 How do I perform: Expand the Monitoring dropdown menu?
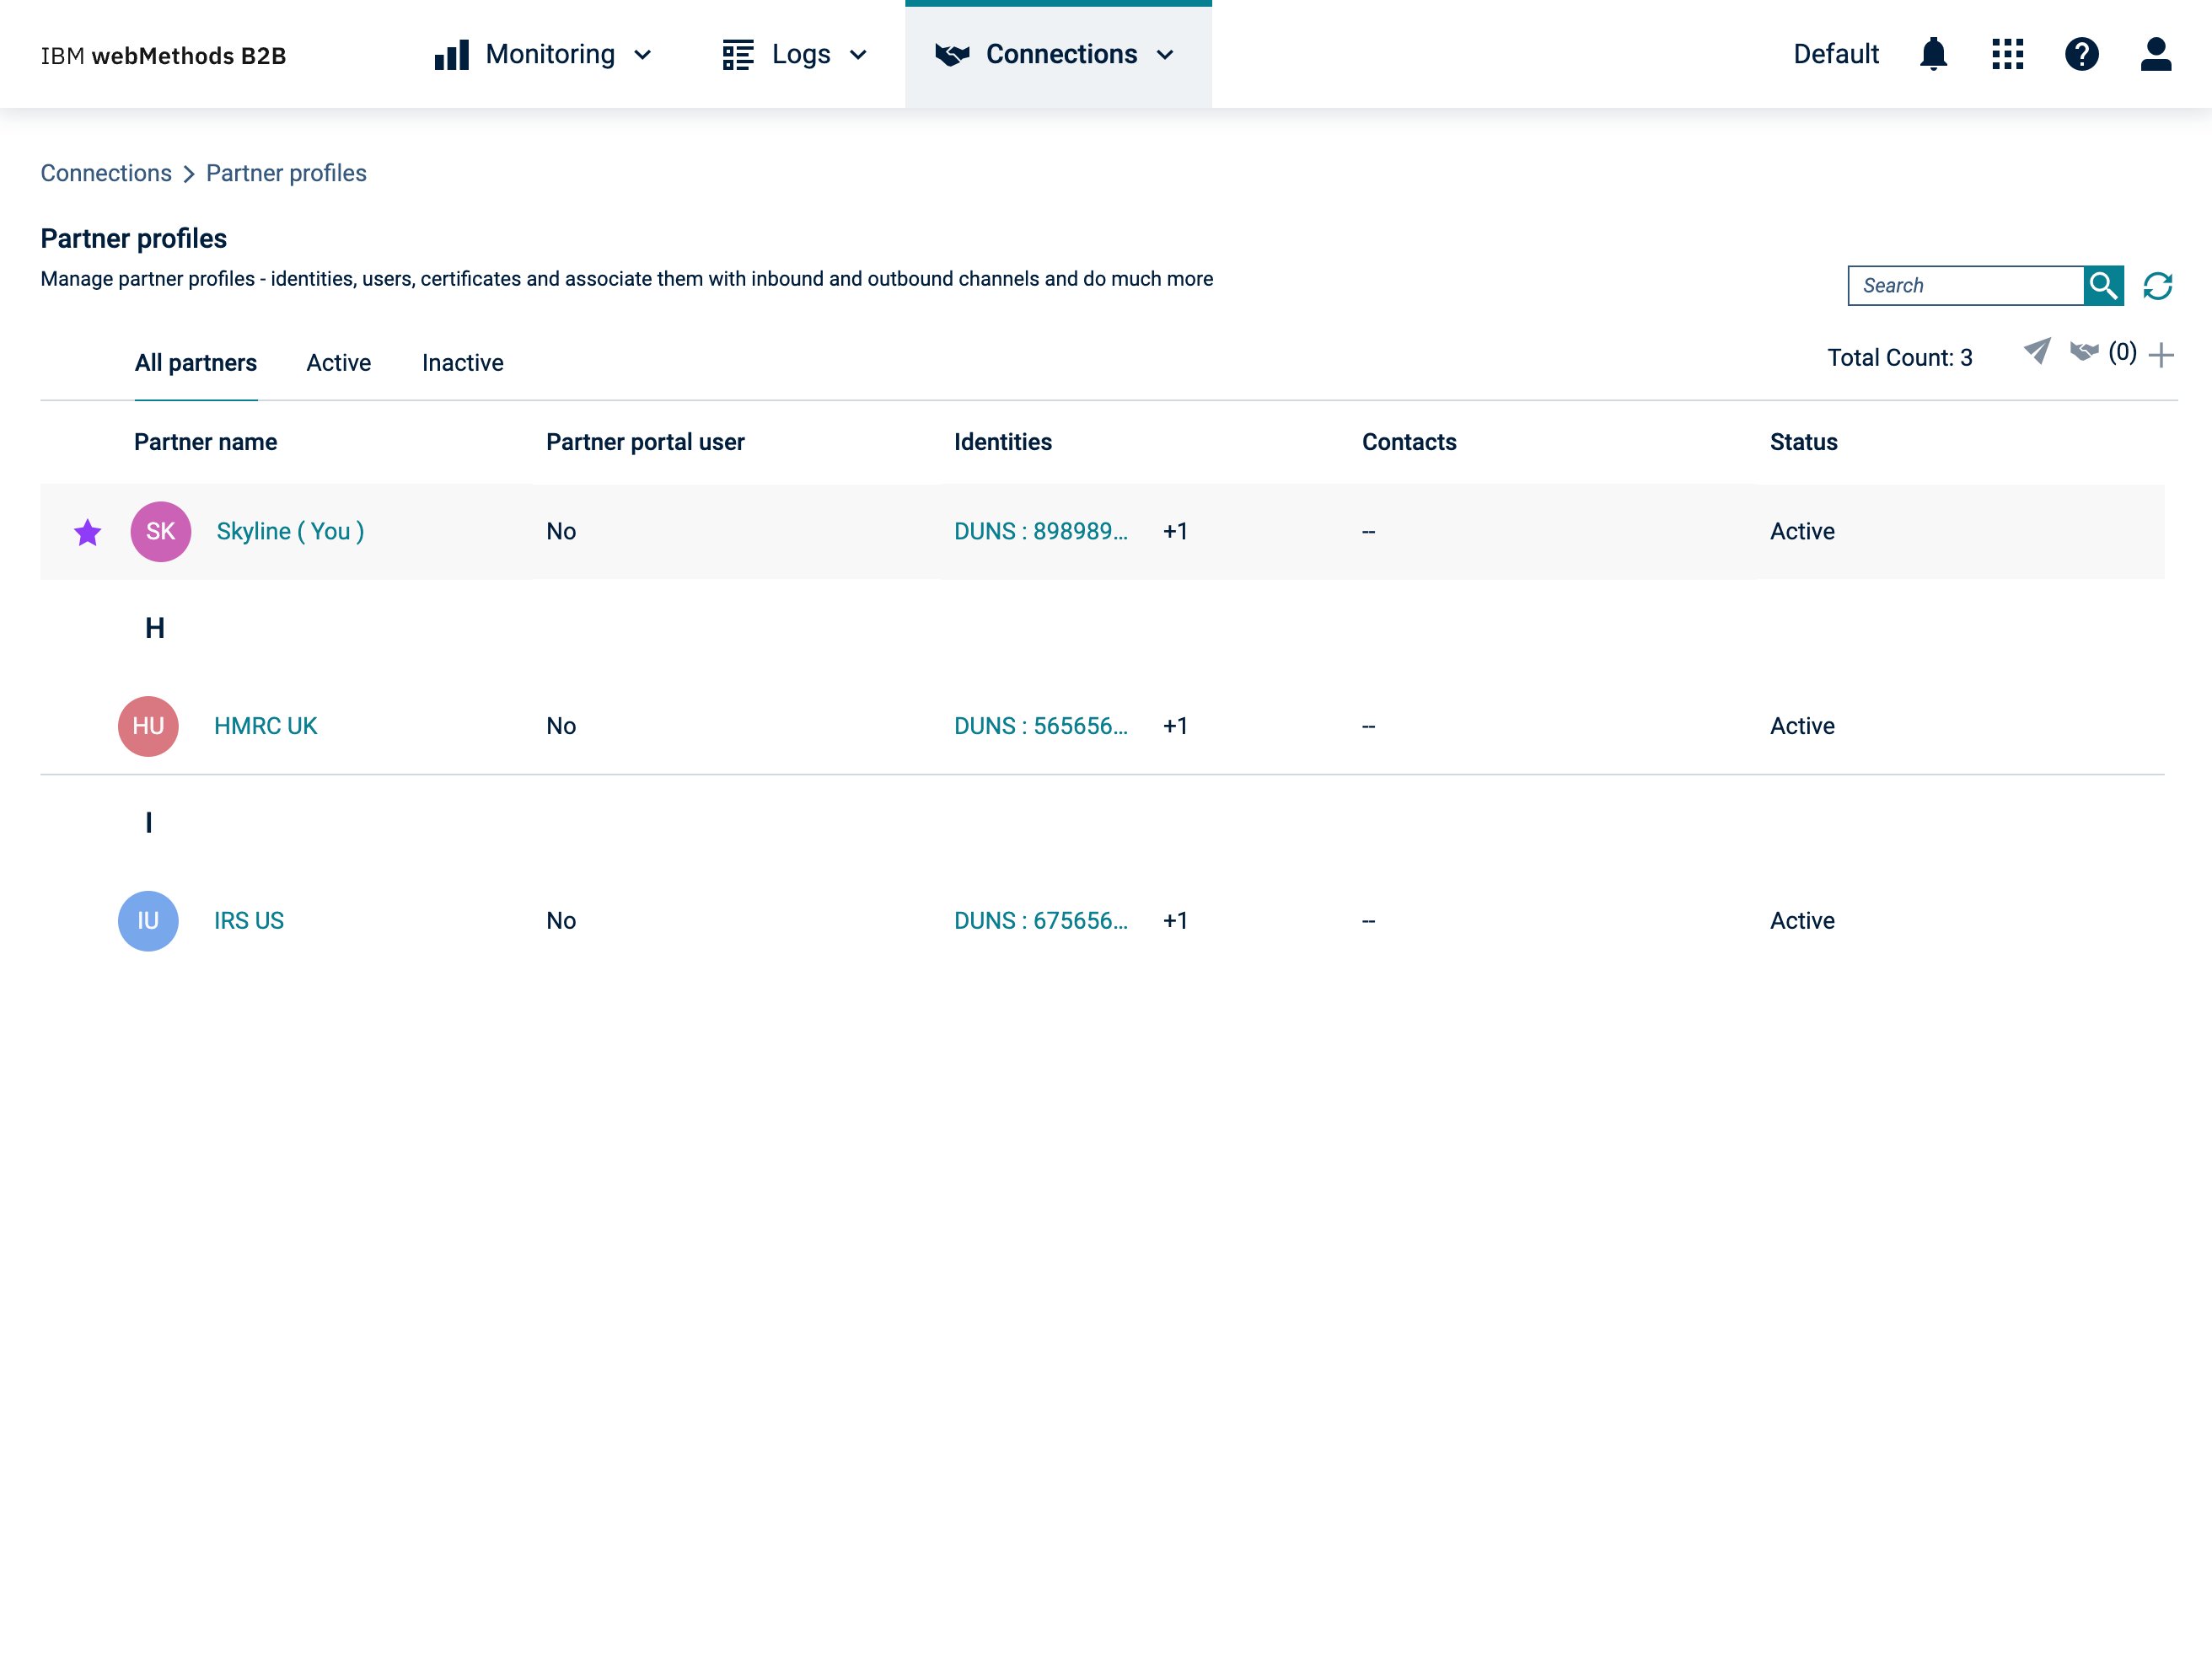(643, 55)
